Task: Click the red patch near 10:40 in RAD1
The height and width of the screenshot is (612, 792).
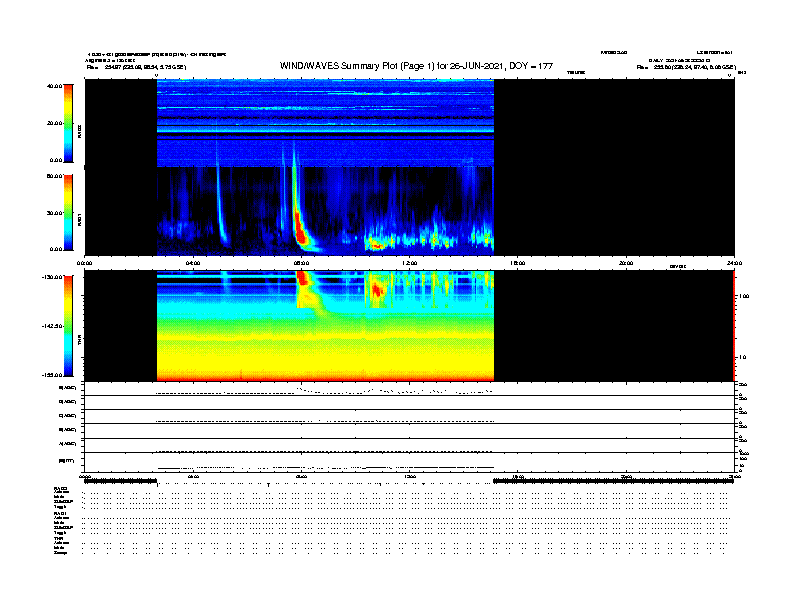Action: pos(376,246)
